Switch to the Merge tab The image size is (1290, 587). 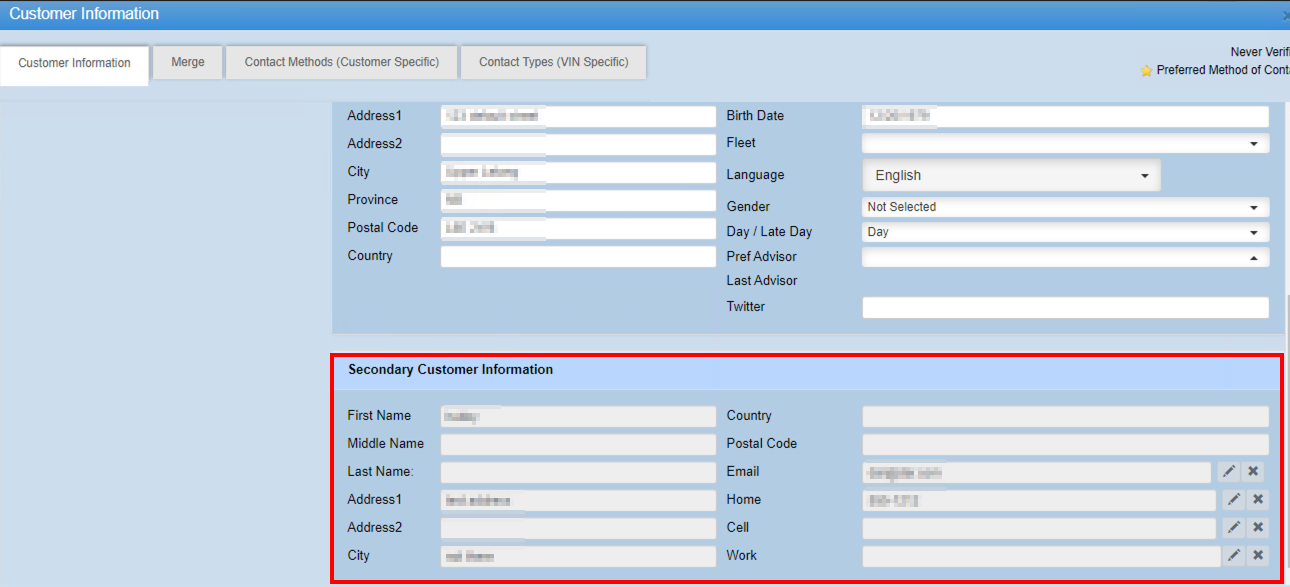[x=188, y=62]
